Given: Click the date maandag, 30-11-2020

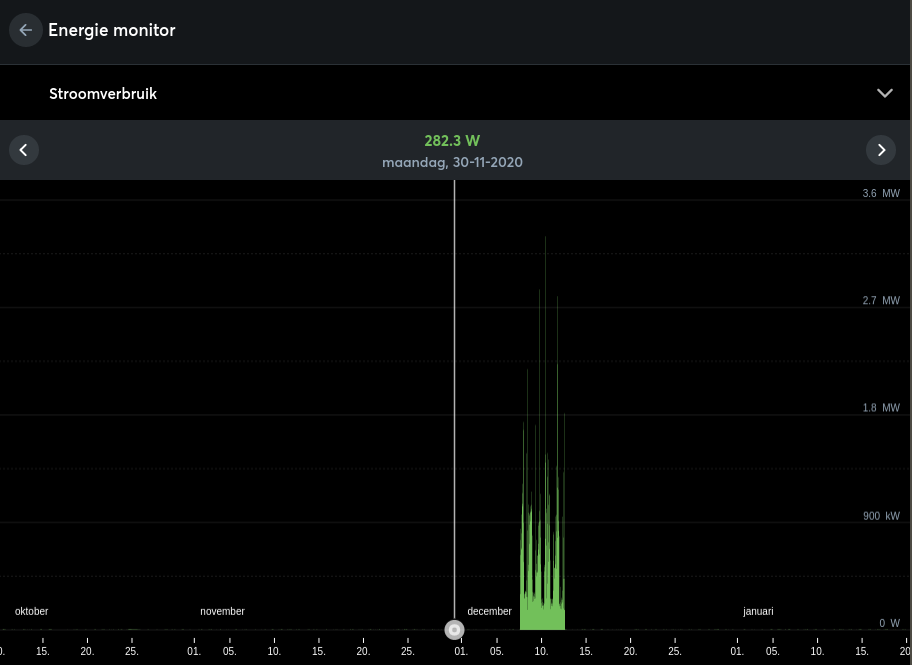Looking at the screenshot, I should (452, 162).
